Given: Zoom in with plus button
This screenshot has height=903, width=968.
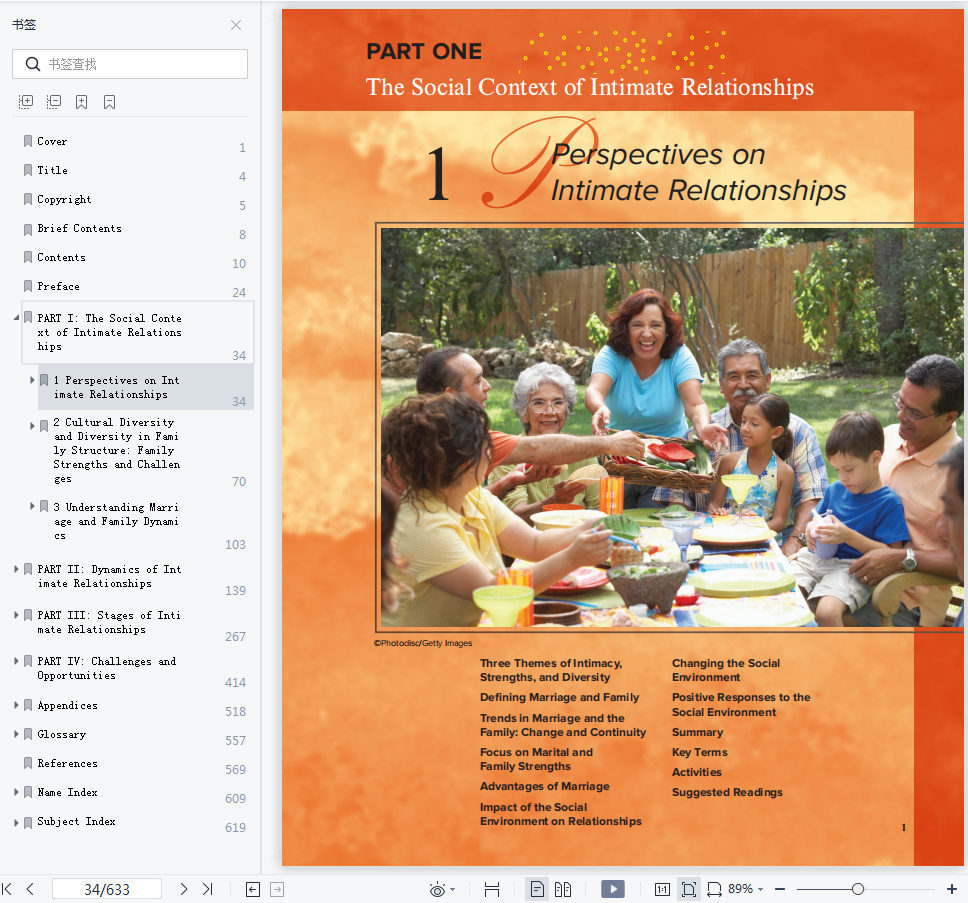Looking at the screenshot, I should point(952,889).
